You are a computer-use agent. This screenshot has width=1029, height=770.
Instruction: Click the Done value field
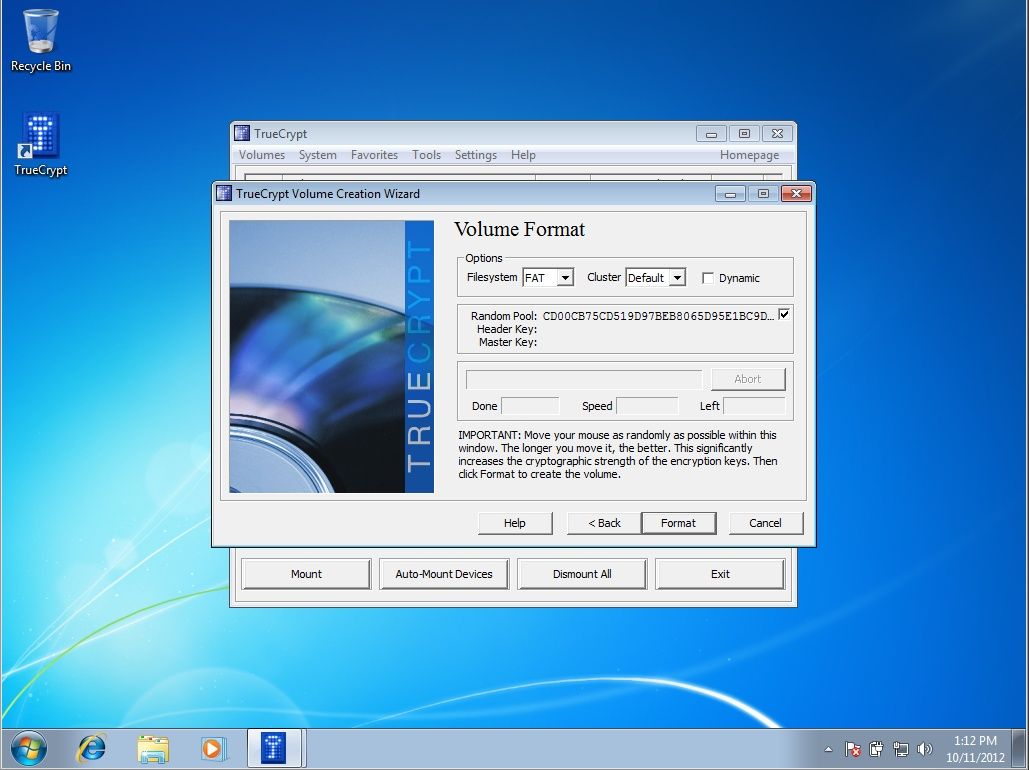[530, 406]
